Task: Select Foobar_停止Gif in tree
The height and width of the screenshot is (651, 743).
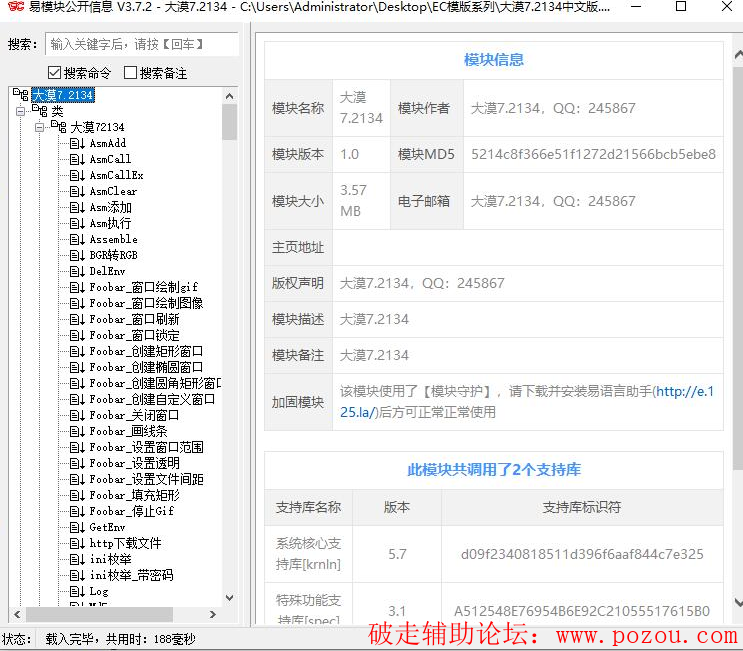Action: pyautogui.click(x=132, y=511)
